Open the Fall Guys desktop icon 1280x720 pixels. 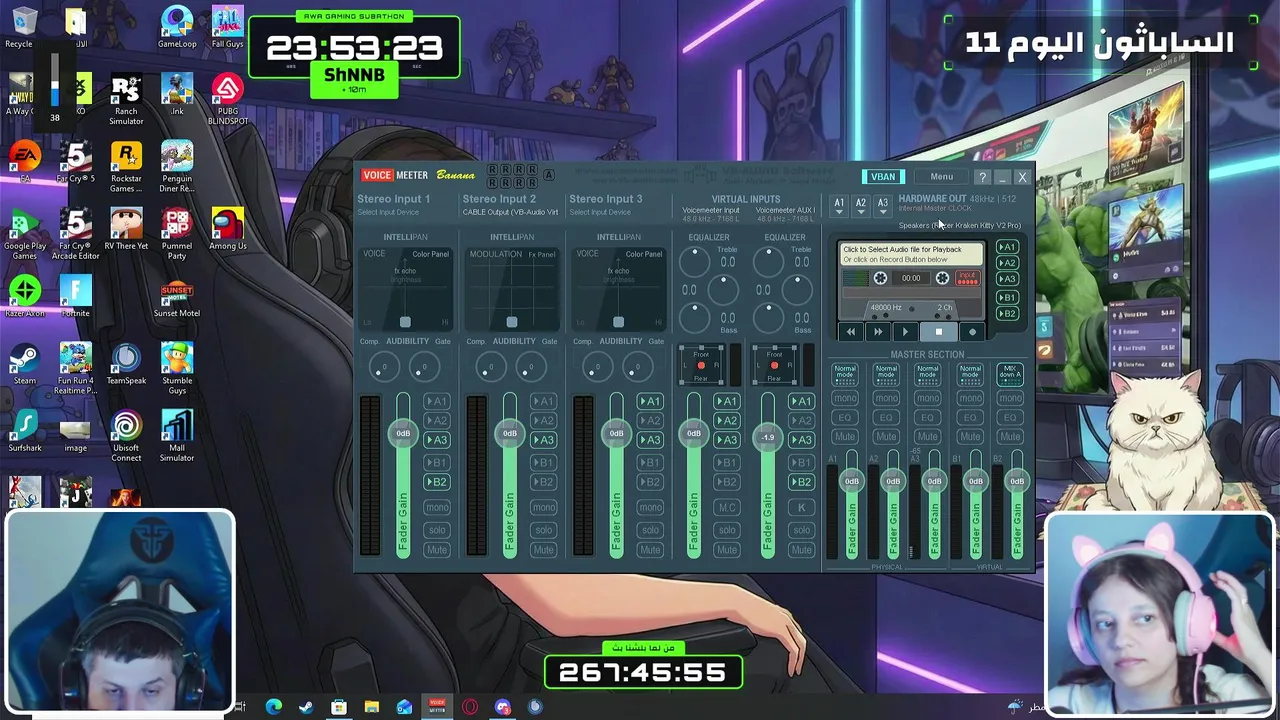coord(227,27)
